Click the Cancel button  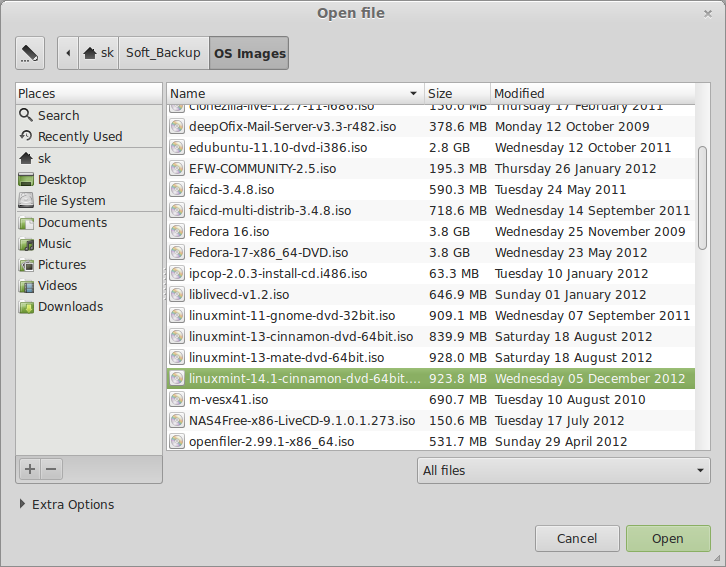[x=577, y=538]
